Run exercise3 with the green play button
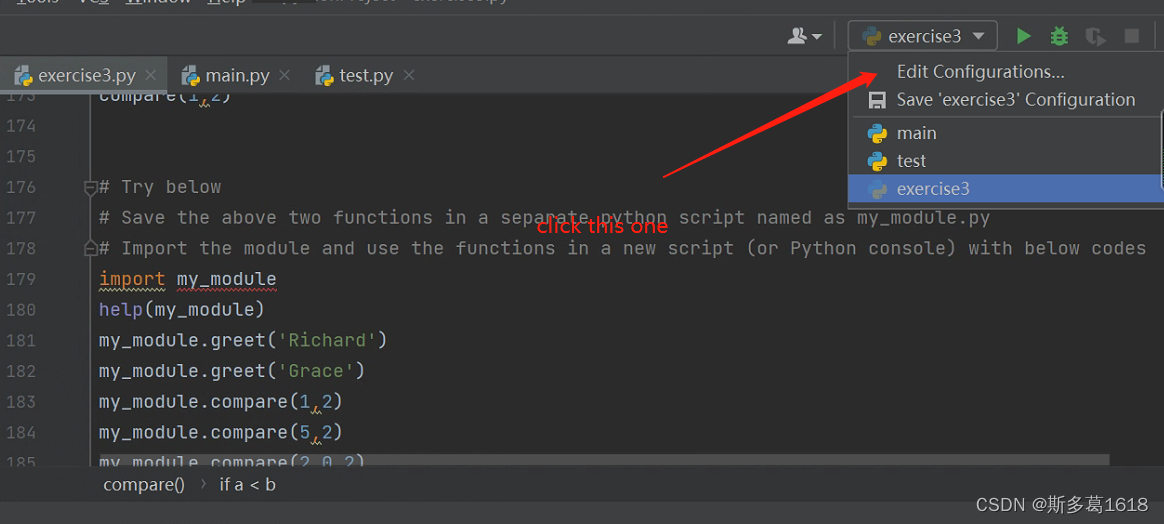 tap(1024, 36)
